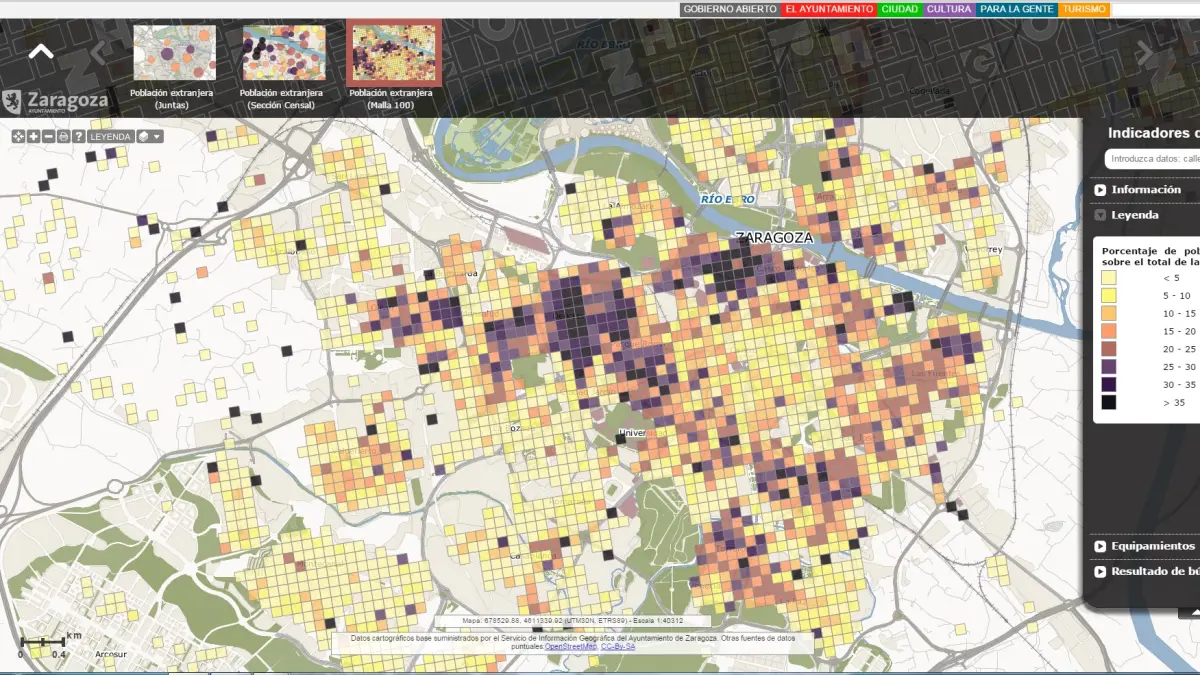Open the GOBIERNO ABIERTO menu

click(x=730, y=9)
